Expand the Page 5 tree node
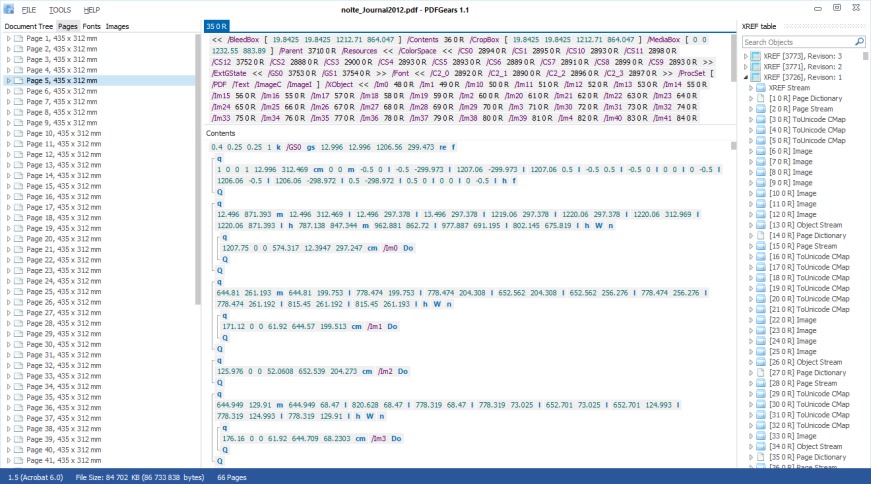Viewport: 871px width, 484px height. pyautogui.click(x=8, y=80)
